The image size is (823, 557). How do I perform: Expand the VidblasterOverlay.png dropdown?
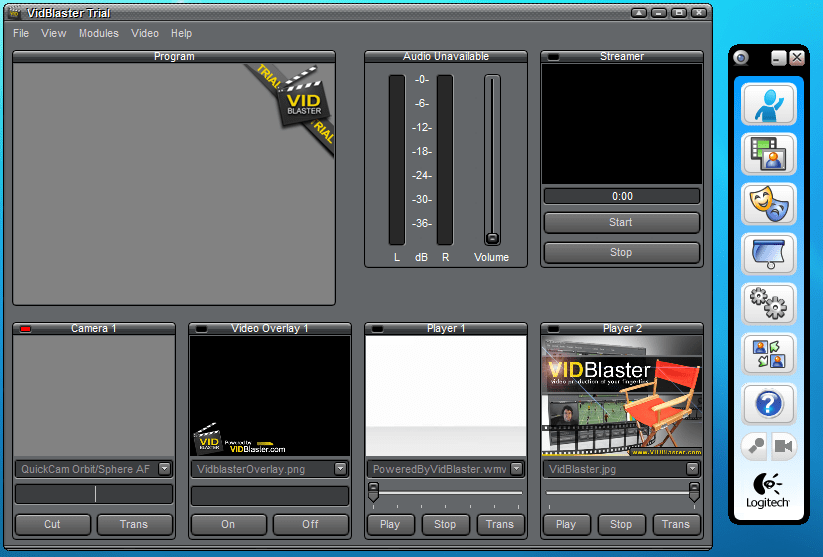coord(341,468)
